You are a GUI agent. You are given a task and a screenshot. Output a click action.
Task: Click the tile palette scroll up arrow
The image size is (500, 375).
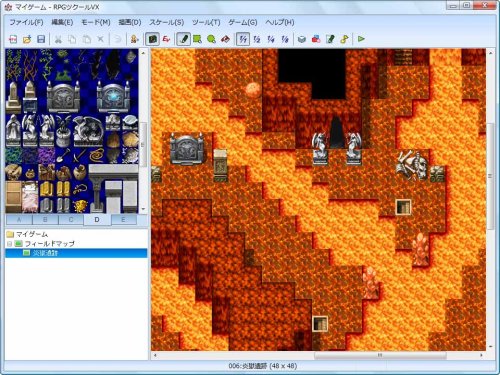click(x=143, y=53)
